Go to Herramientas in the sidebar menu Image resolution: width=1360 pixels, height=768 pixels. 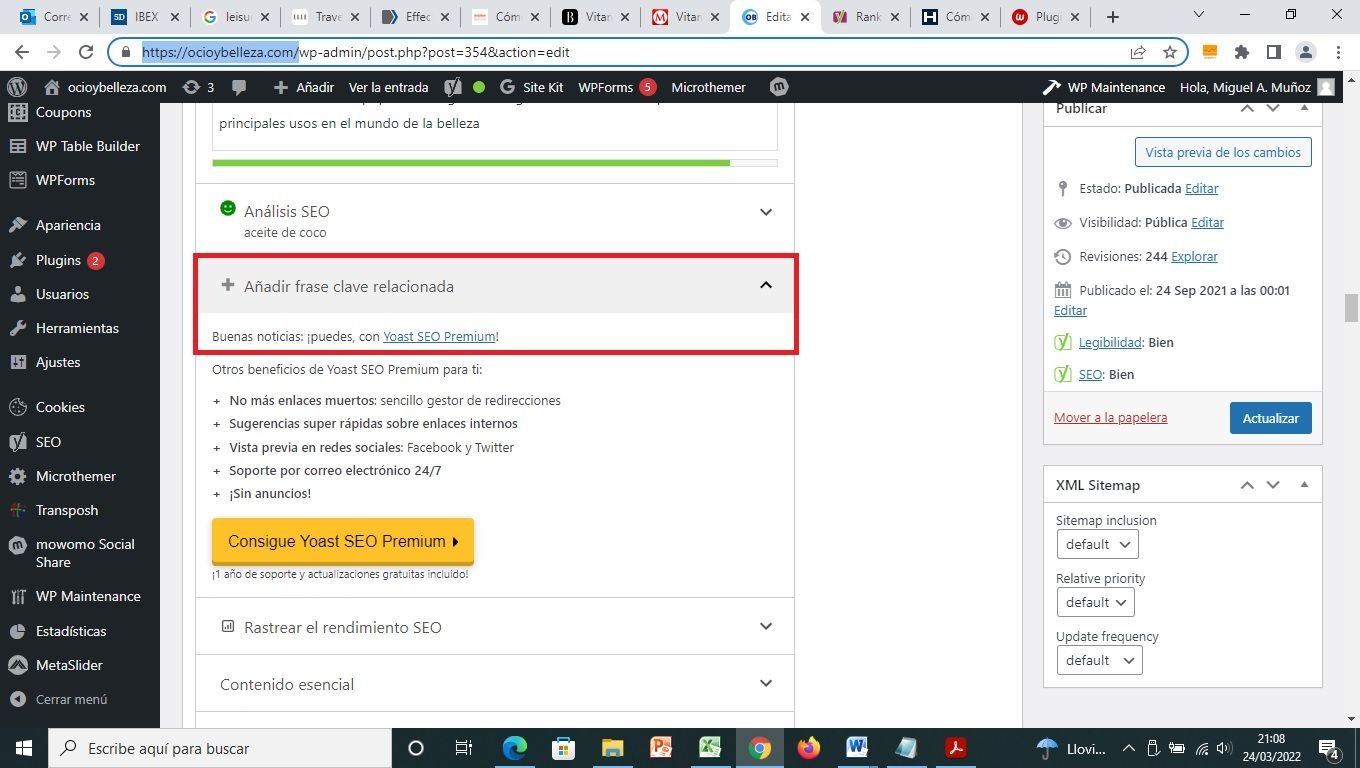tap(77, 328)
